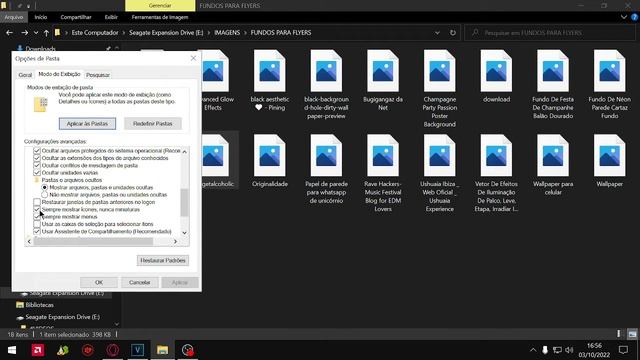Viewport: 640px width, 360px height.
Task: Uncheck Sempre mostrar ícones, nunca miniaturas
Action: click(37, 209)
